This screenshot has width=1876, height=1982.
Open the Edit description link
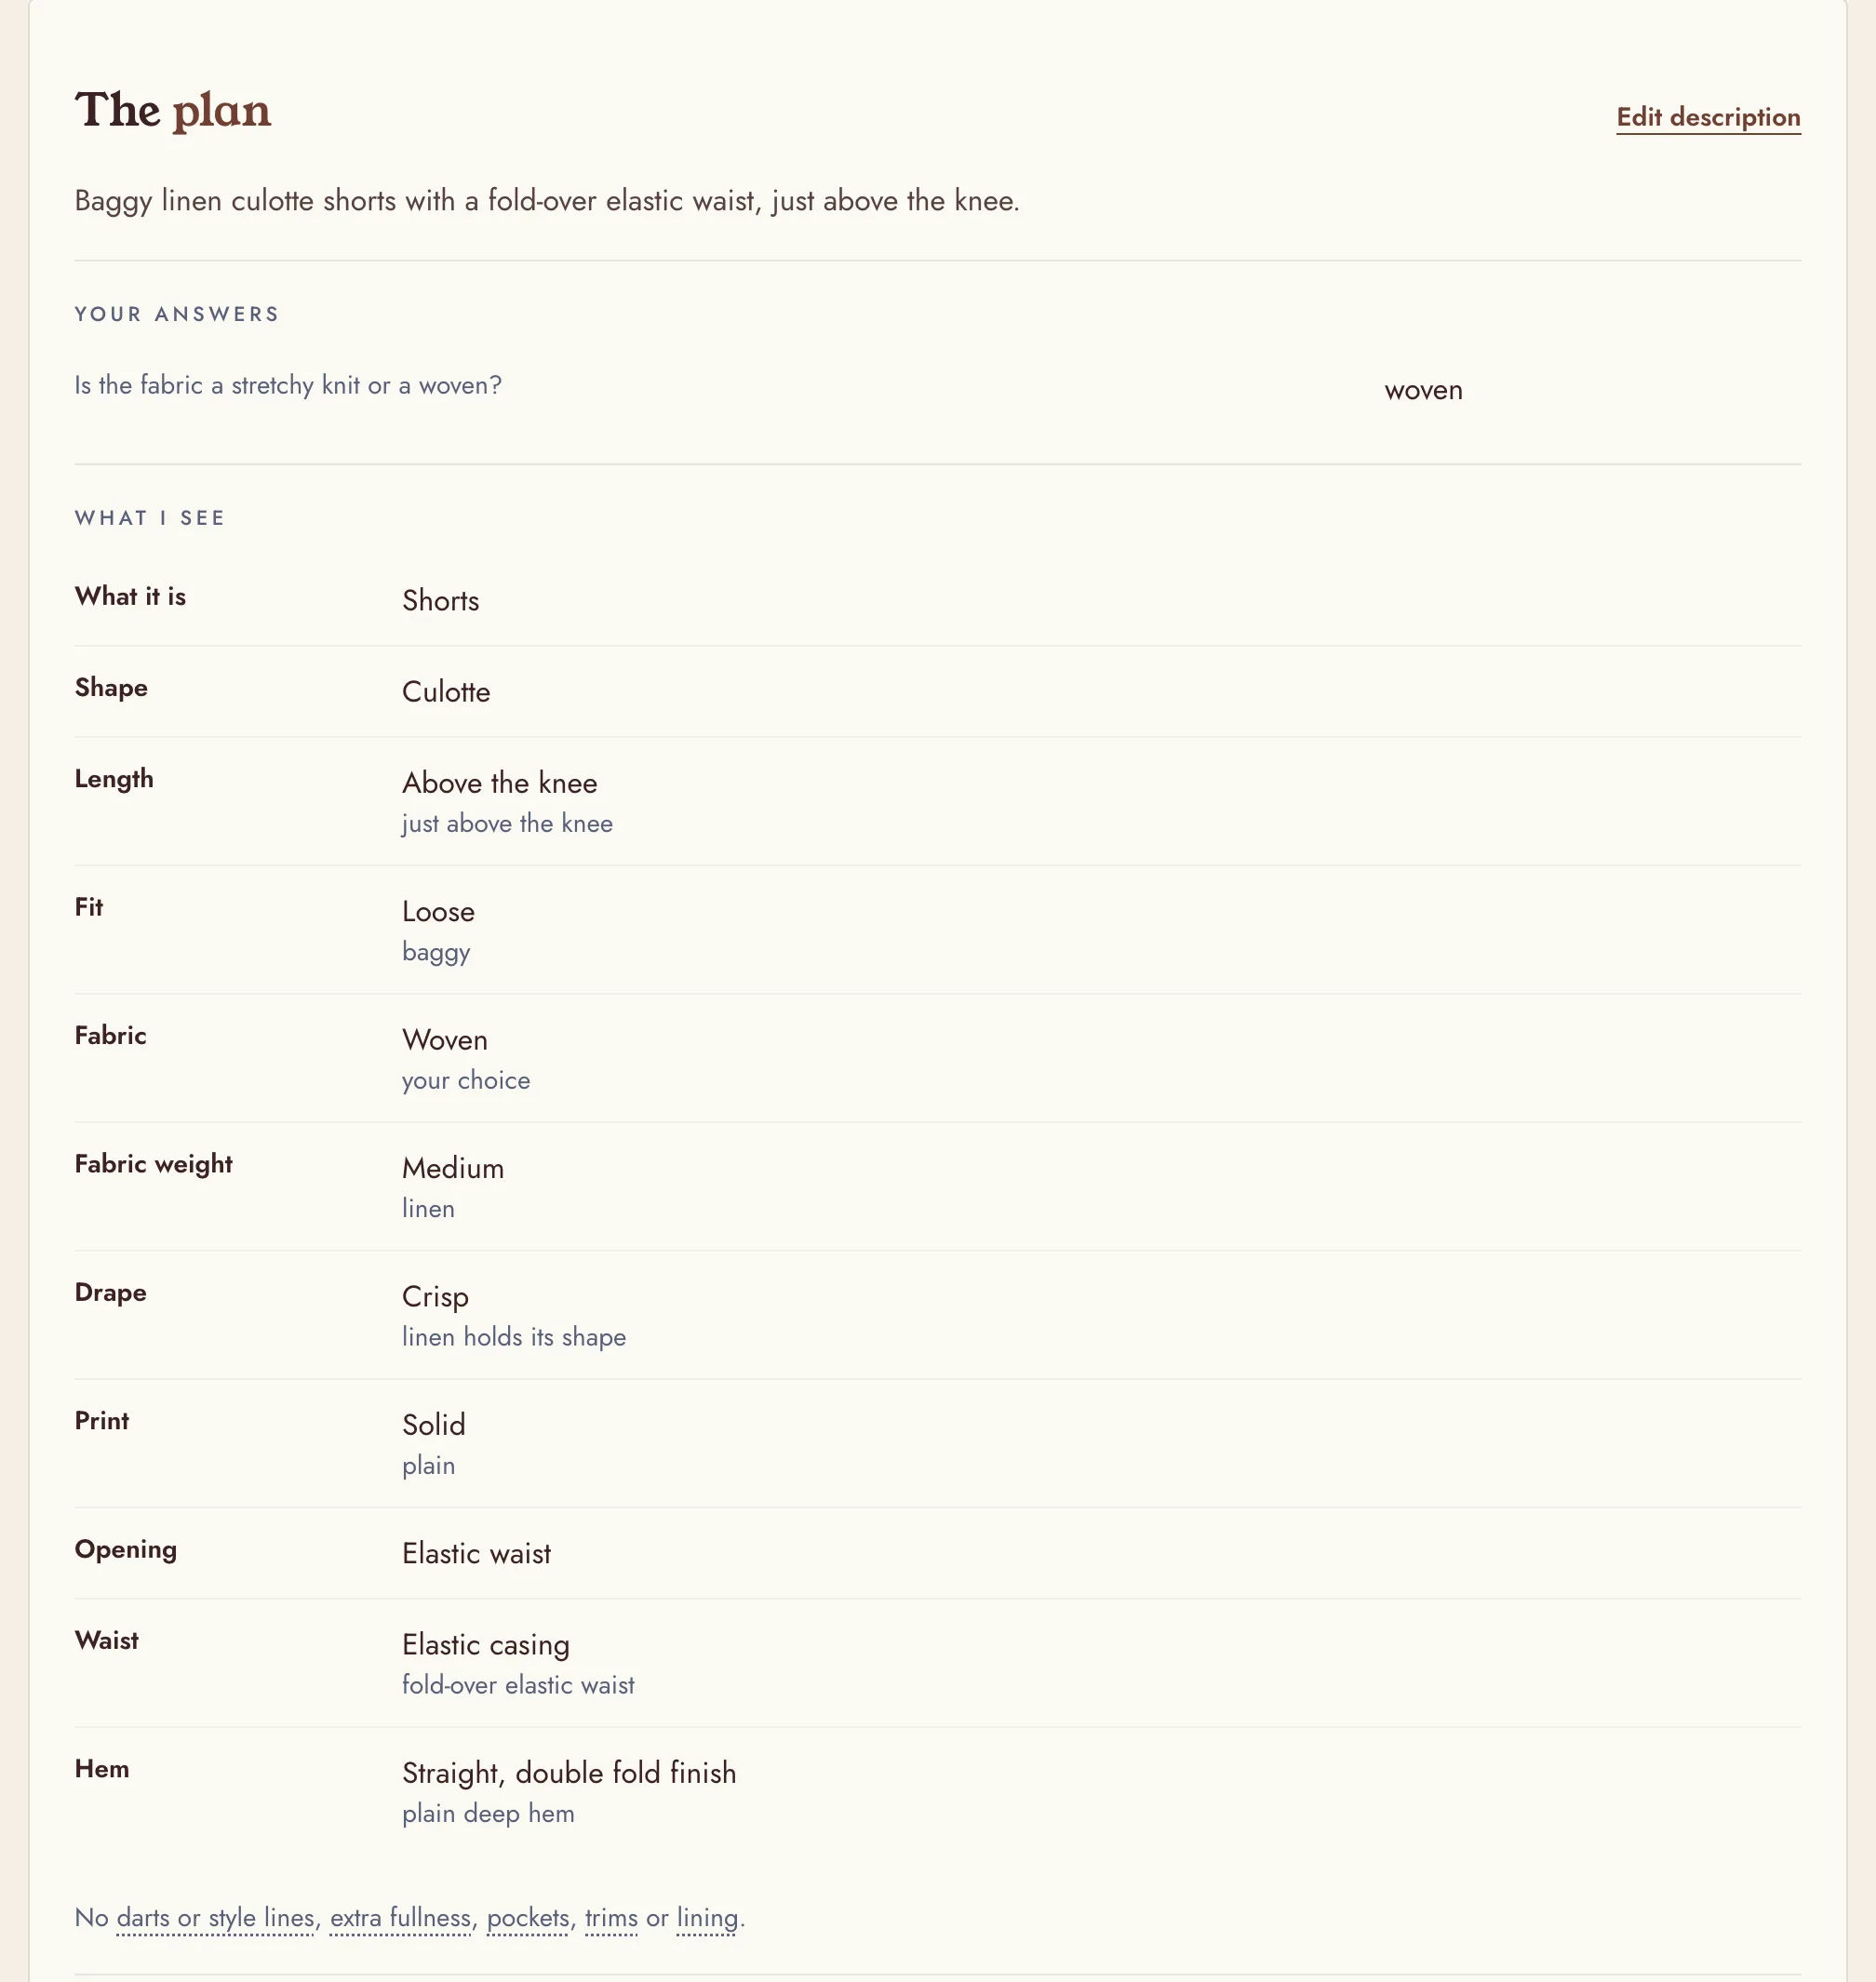(x=1708, y=117)
